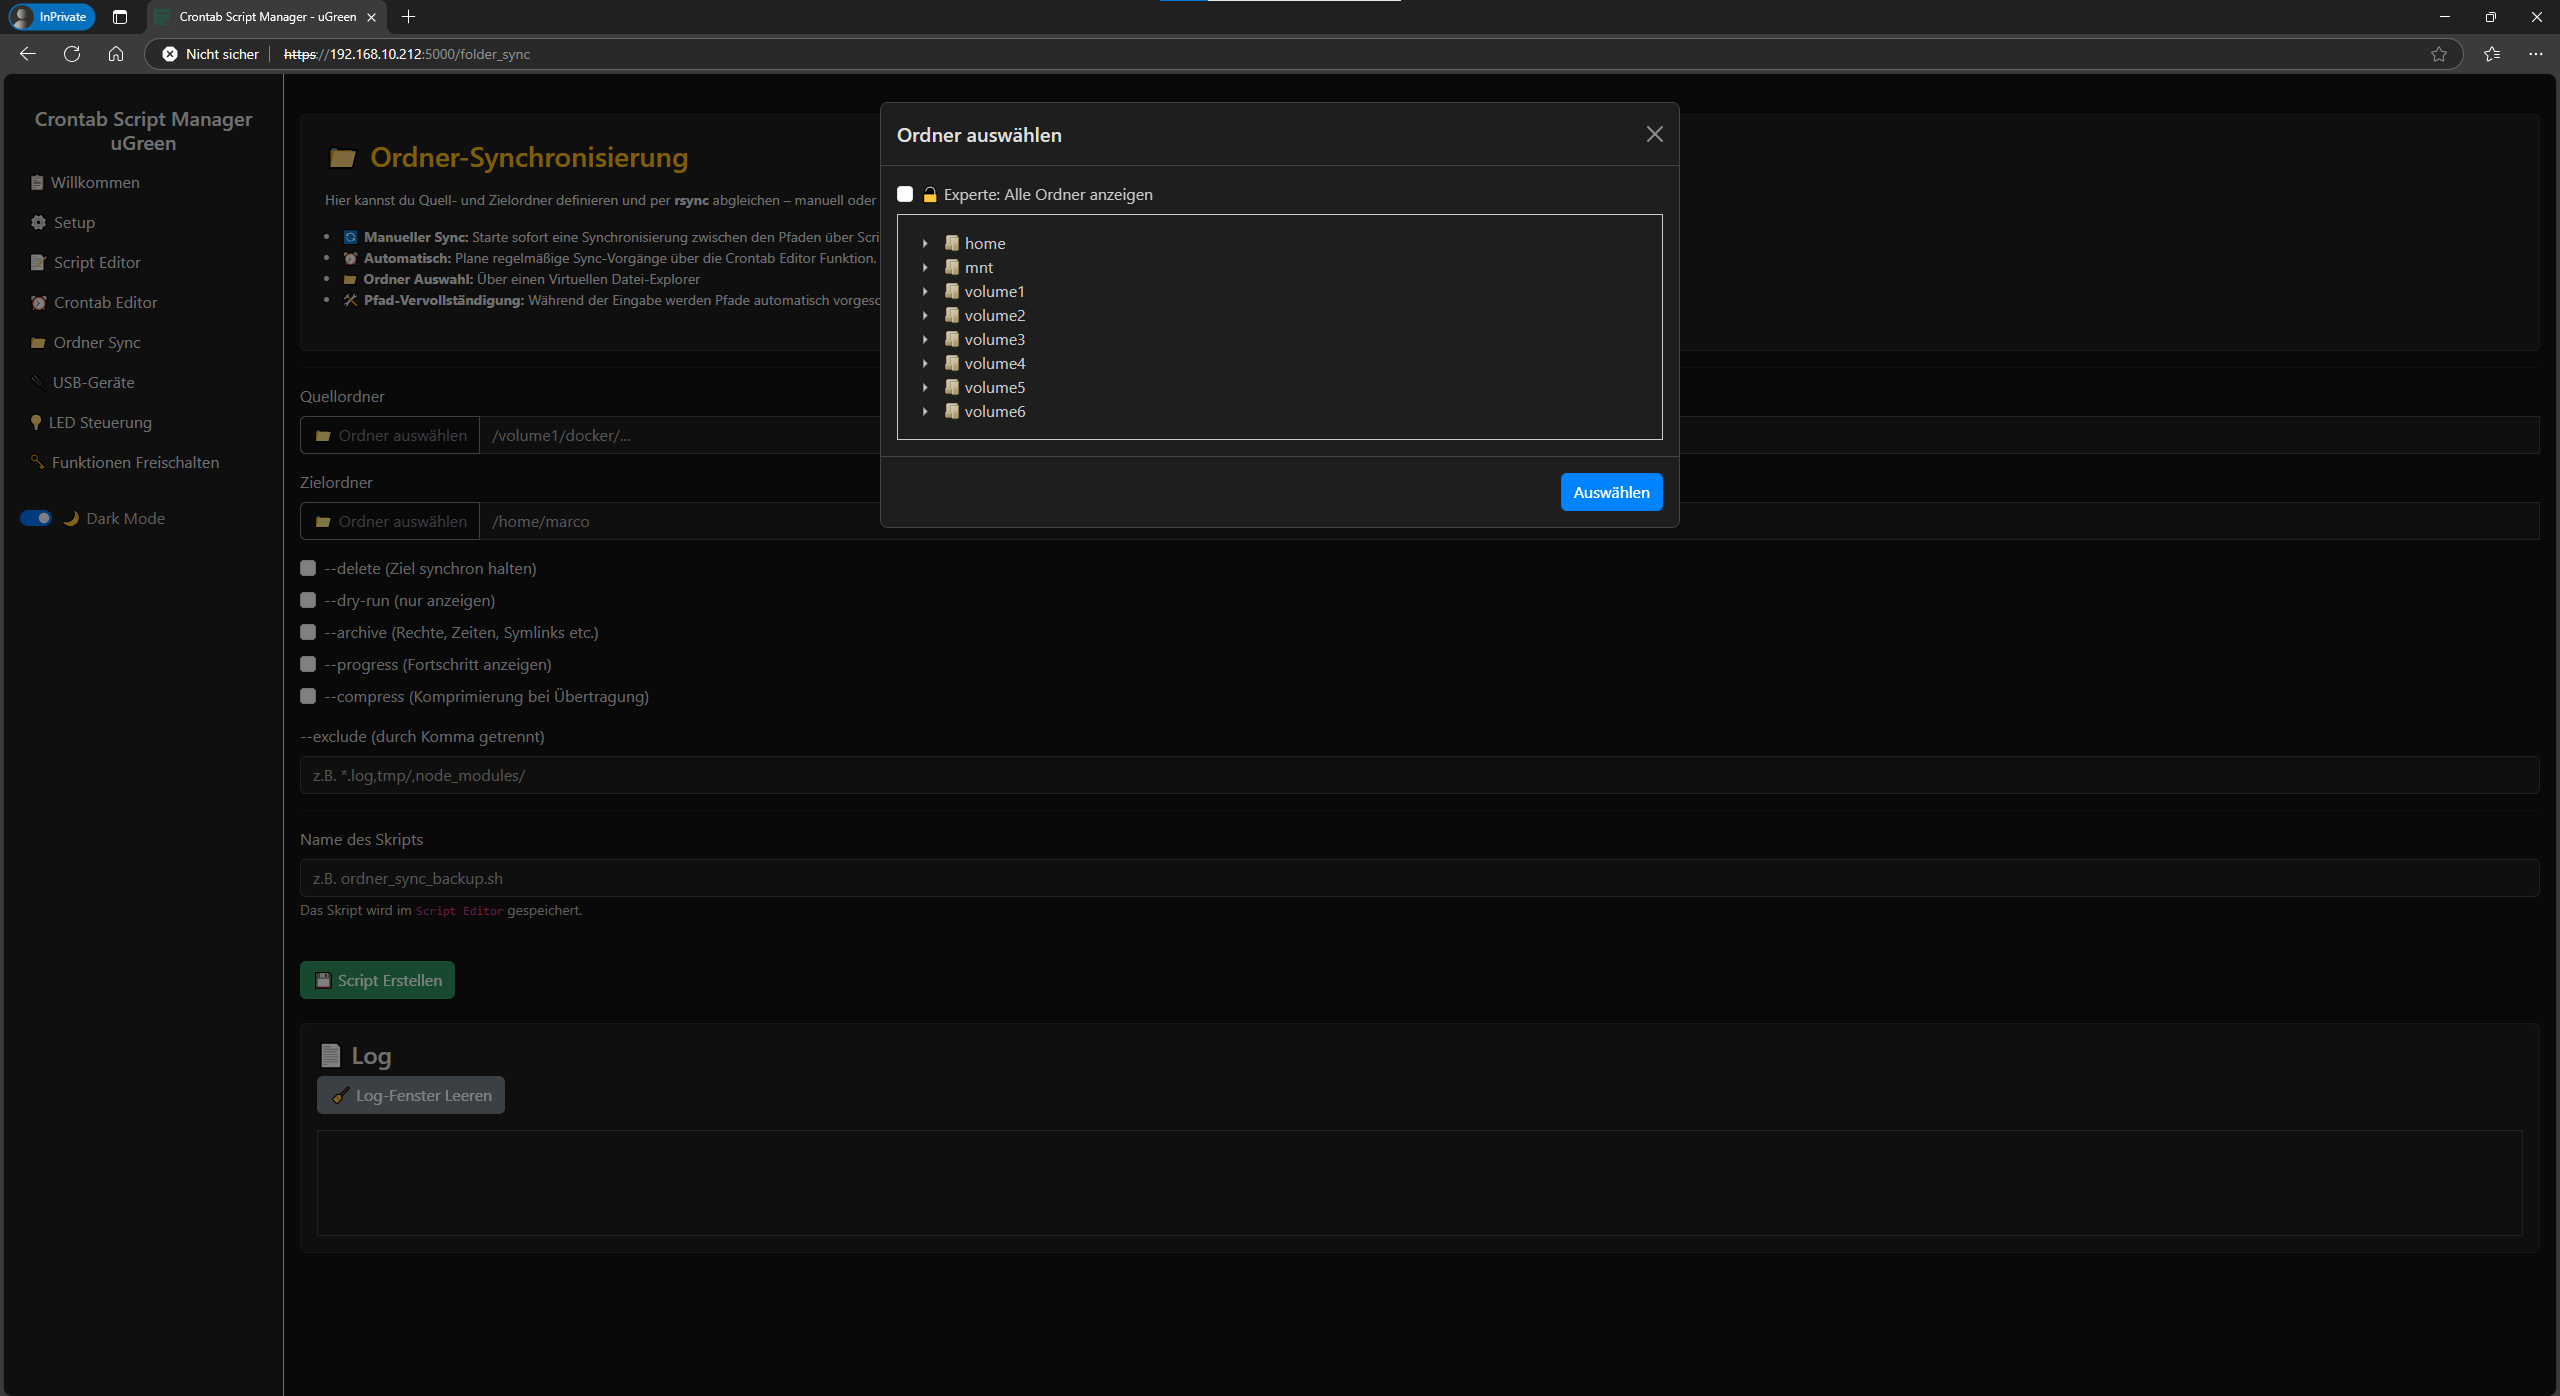This screenshot has width=2560, height=1396.
Task: Click the lock icon beside Experte option
Action: click(930, 194)
